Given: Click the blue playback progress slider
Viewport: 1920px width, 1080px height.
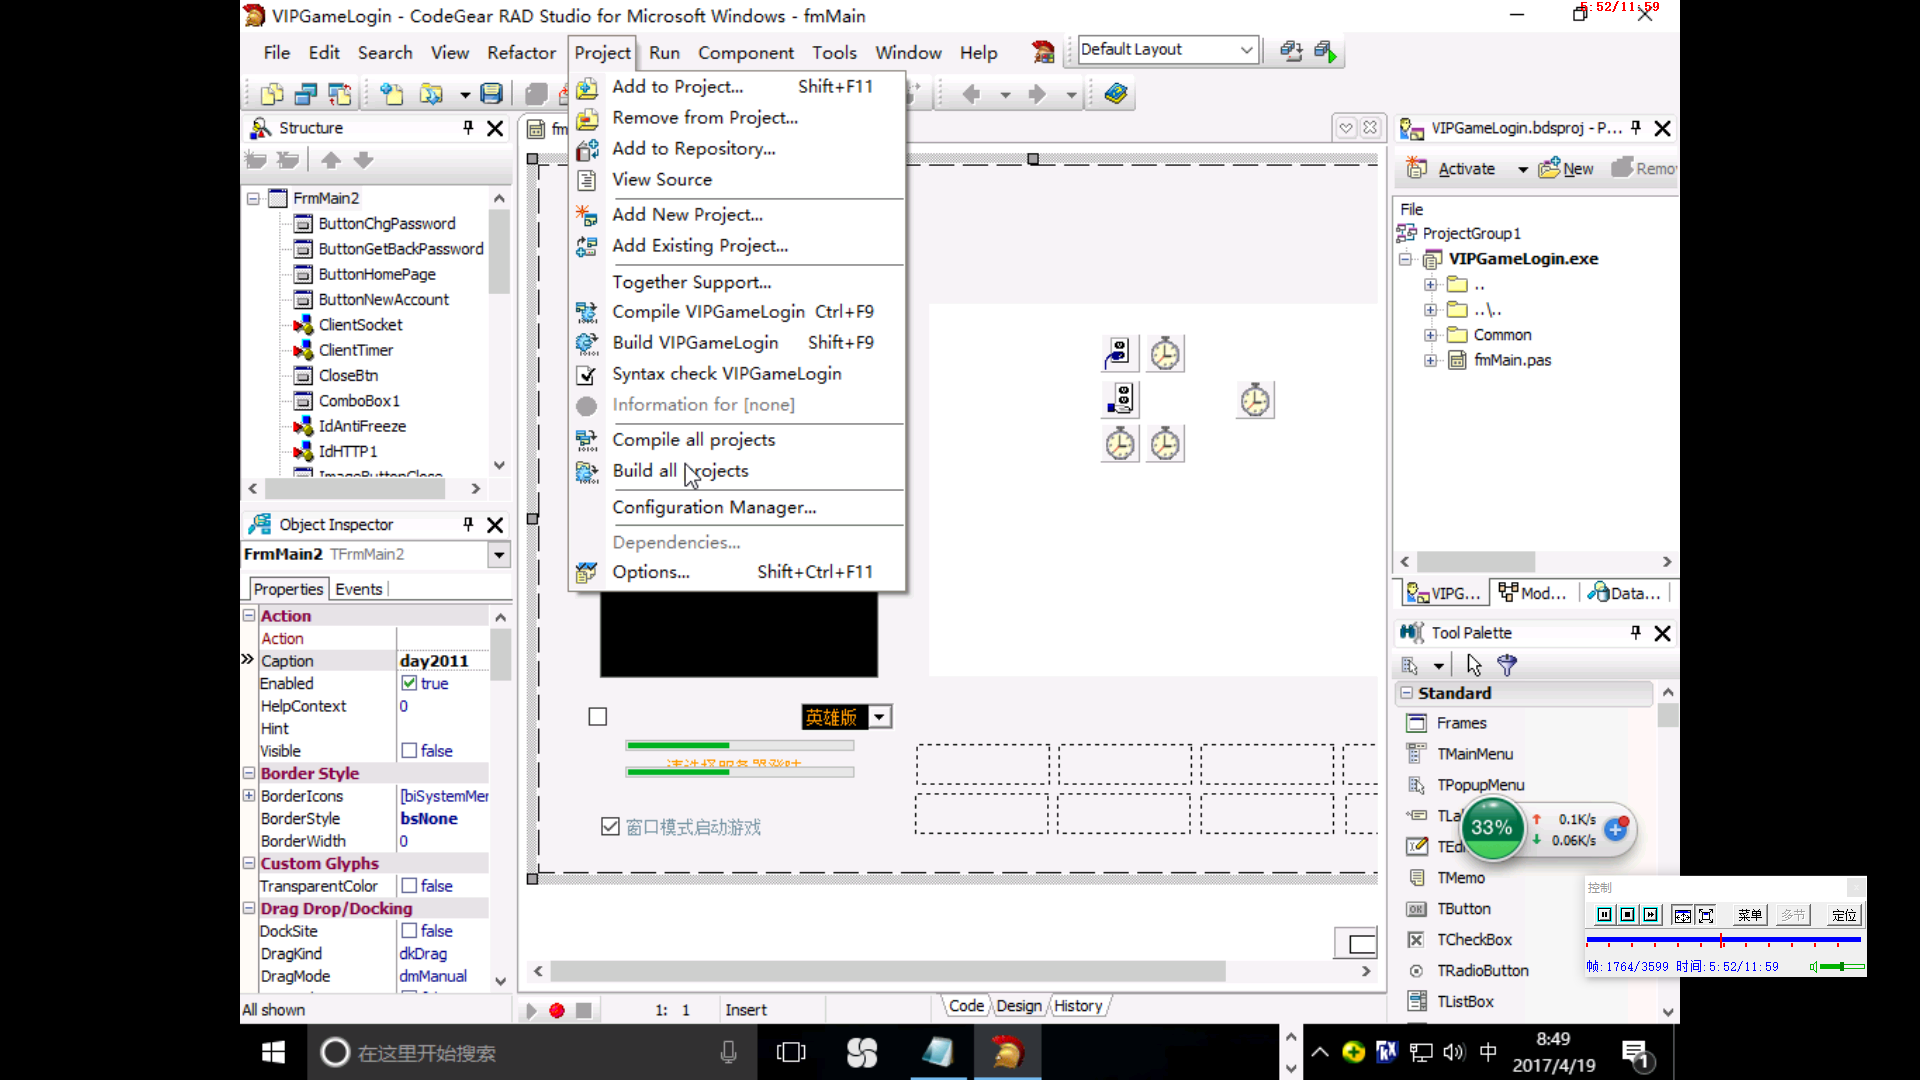Looking at the screenshot, I should click(x=1723, y=940).
